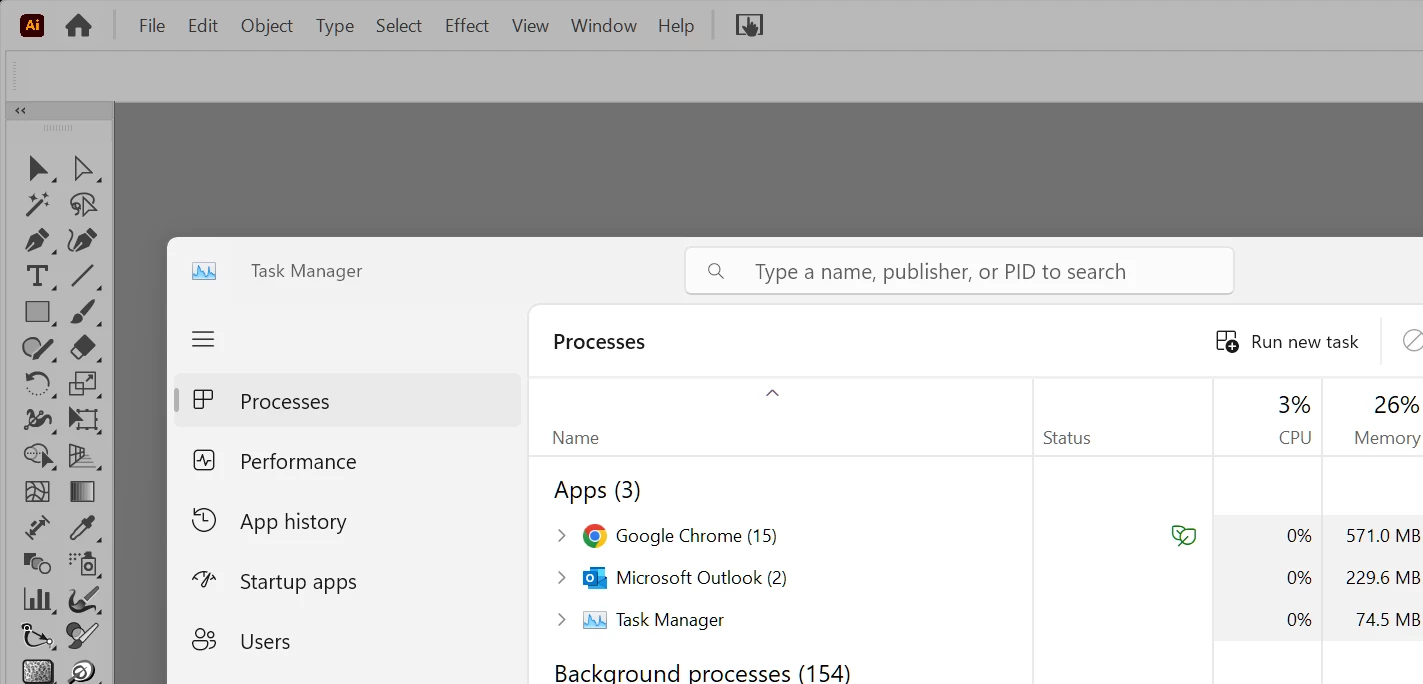This screenshot has height=684, width=1423.
Task: Click the 571.0 MB memory value
Action: (x=1383, y=536)
